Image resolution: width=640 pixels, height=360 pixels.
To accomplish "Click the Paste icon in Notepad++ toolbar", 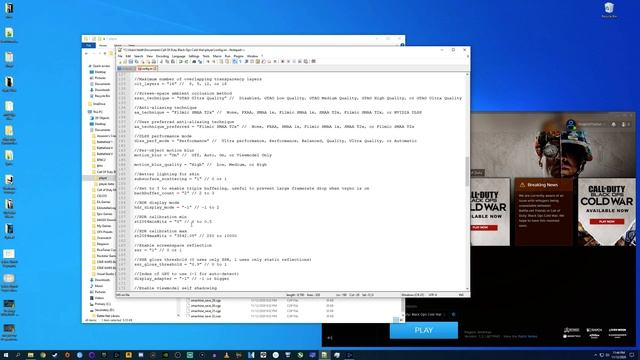I will click(173, 62).
